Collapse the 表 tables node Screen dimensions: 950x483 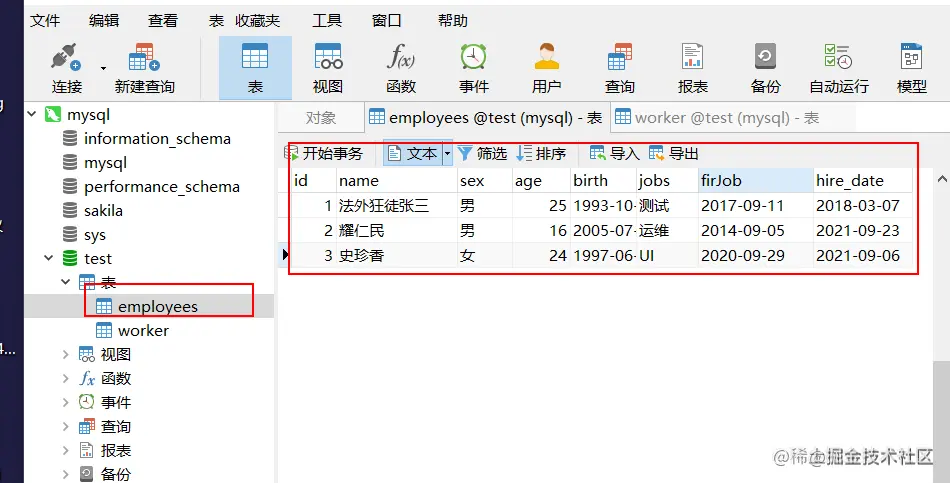(x=65, y=282)
